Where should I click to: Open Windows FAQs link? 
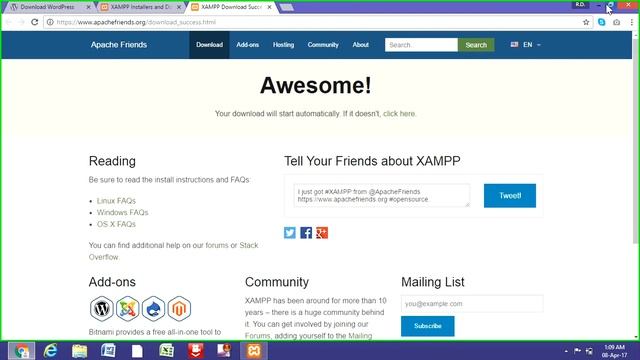(122, 212)
